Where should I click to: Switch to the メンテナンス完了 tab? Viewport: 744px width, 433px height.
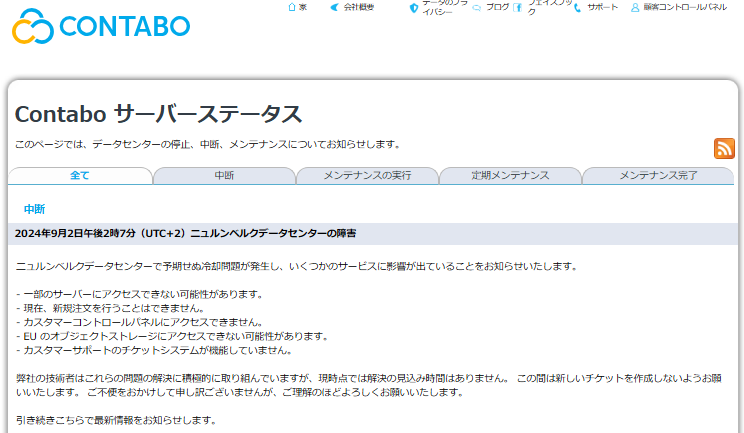(658, 175)
